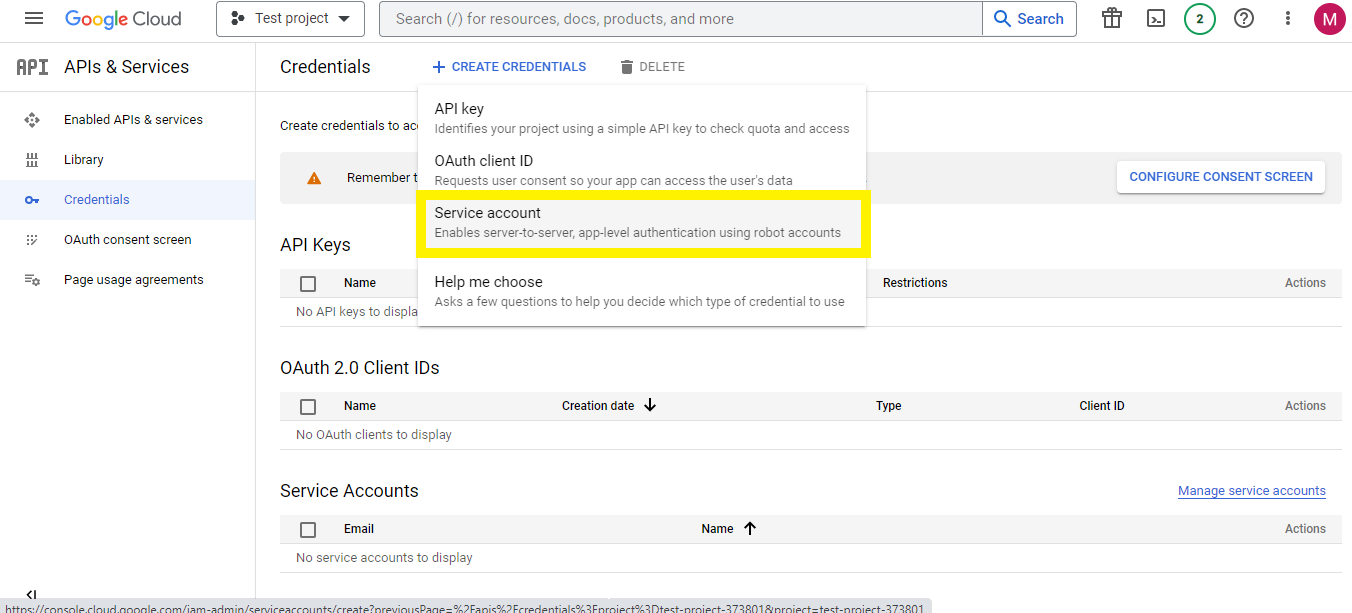Click the resources search field

pyautogui.click(x=679, y=18)
